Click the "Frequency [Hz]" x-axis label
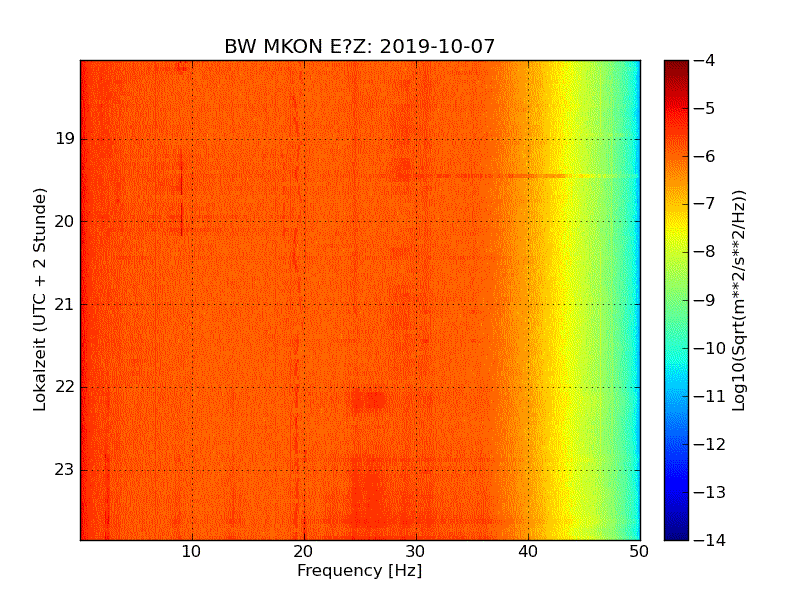The width and height of the screenshot is (800, 600). tap(360, 570)
